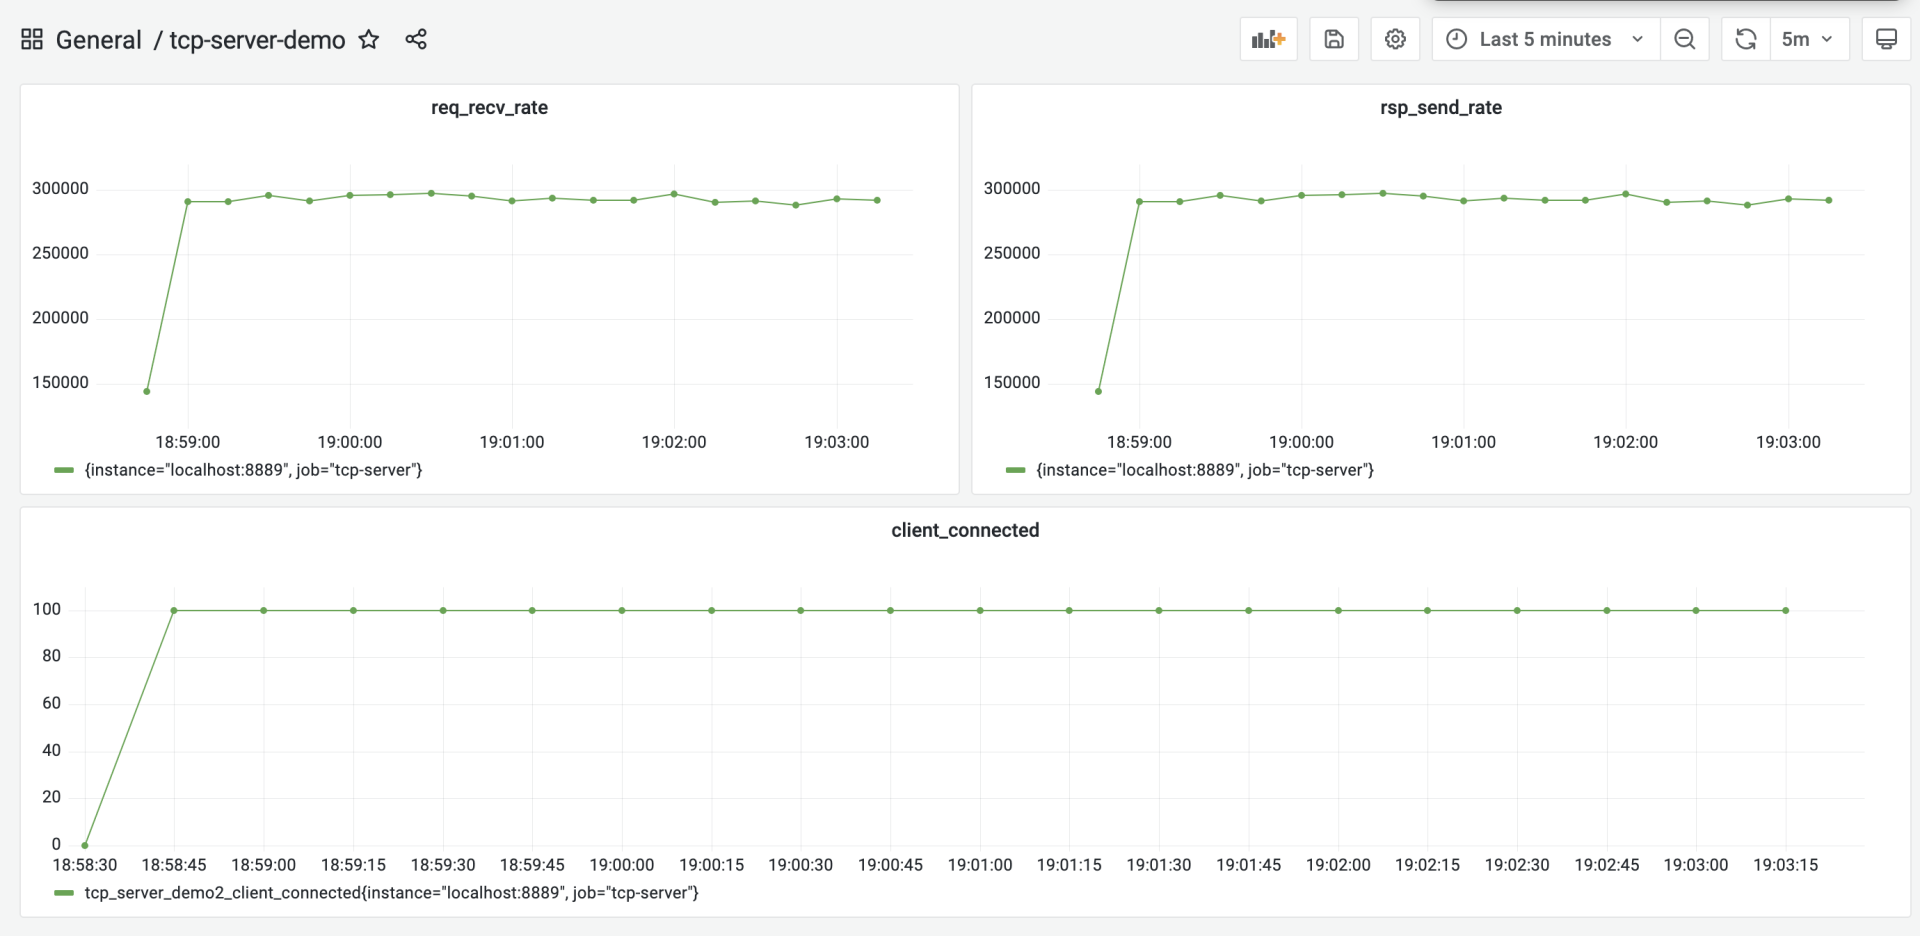Open the share dashboard dialog
Viewport: 1920px width, 936px height.
[x=416, y=39]
